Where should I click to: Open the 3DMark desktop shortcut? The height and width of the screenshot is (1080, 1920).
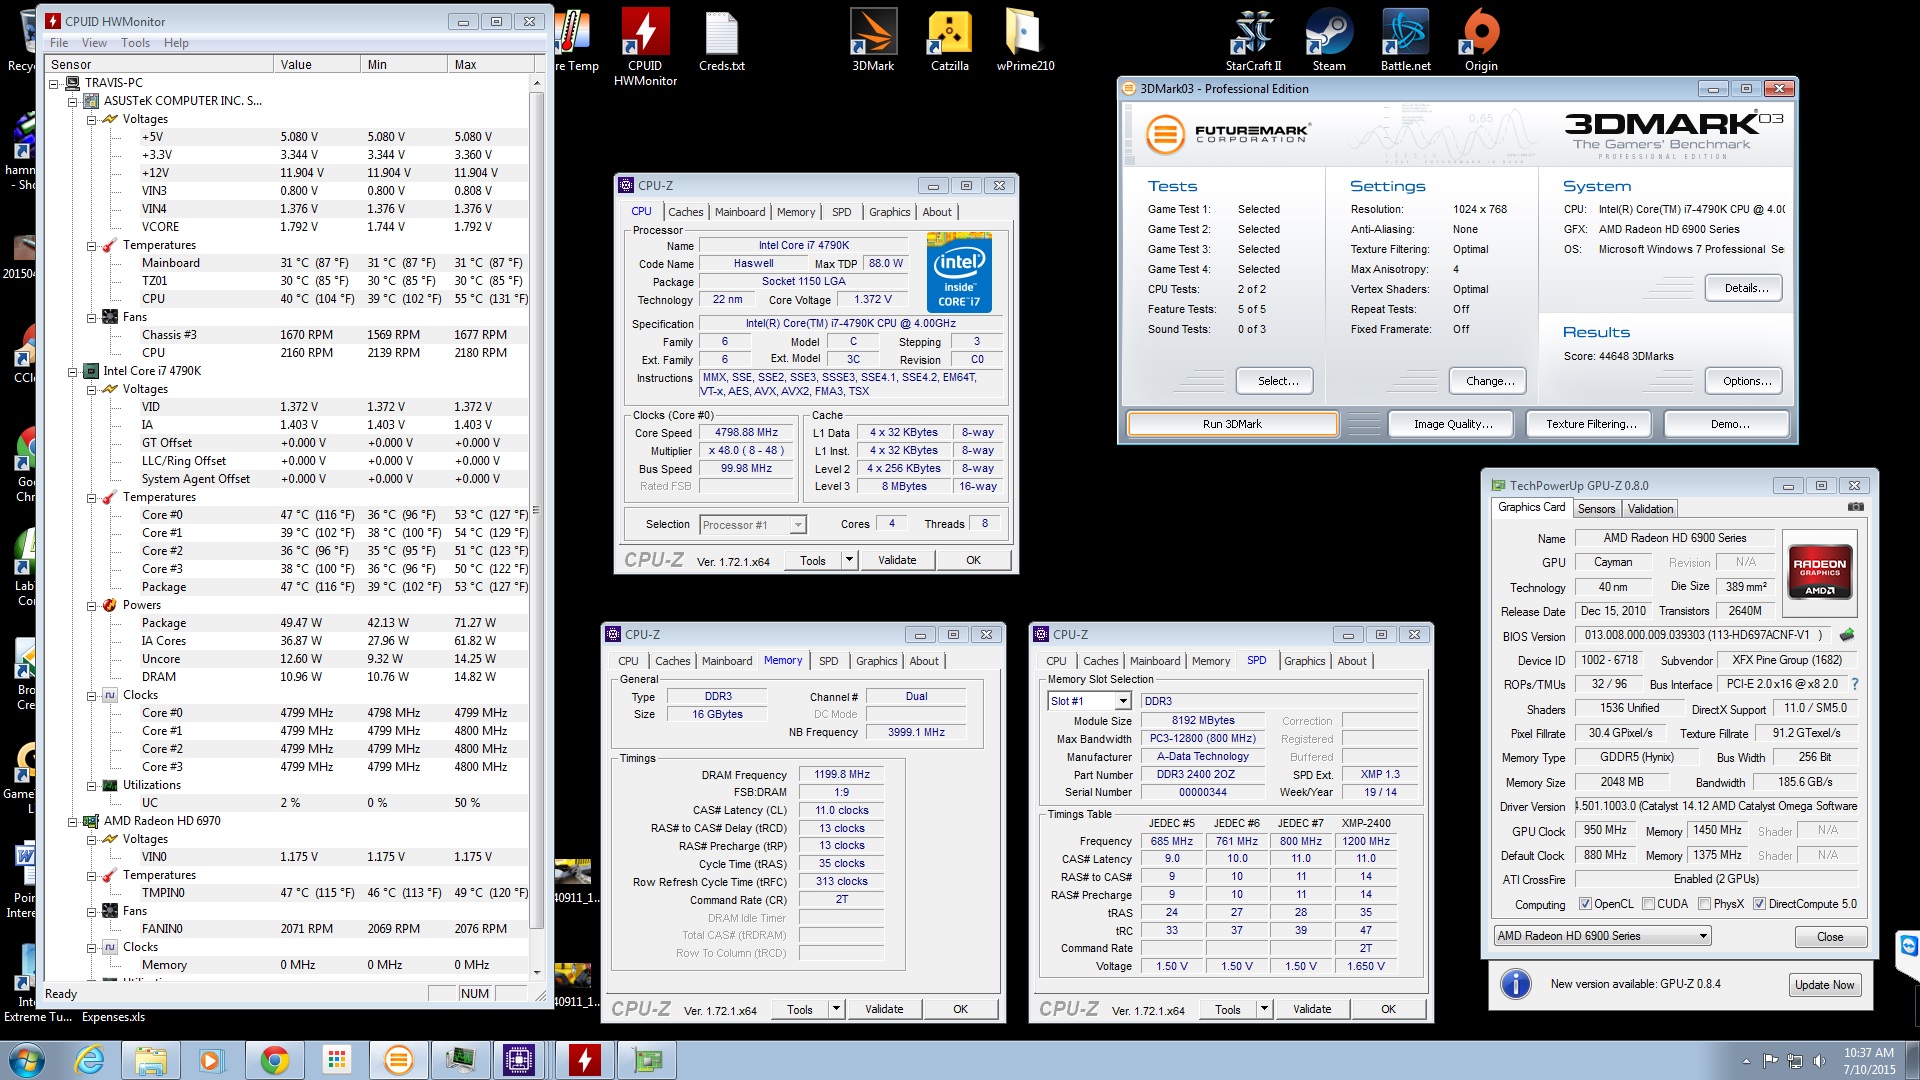pyautogui.click(x=873, y=40)
